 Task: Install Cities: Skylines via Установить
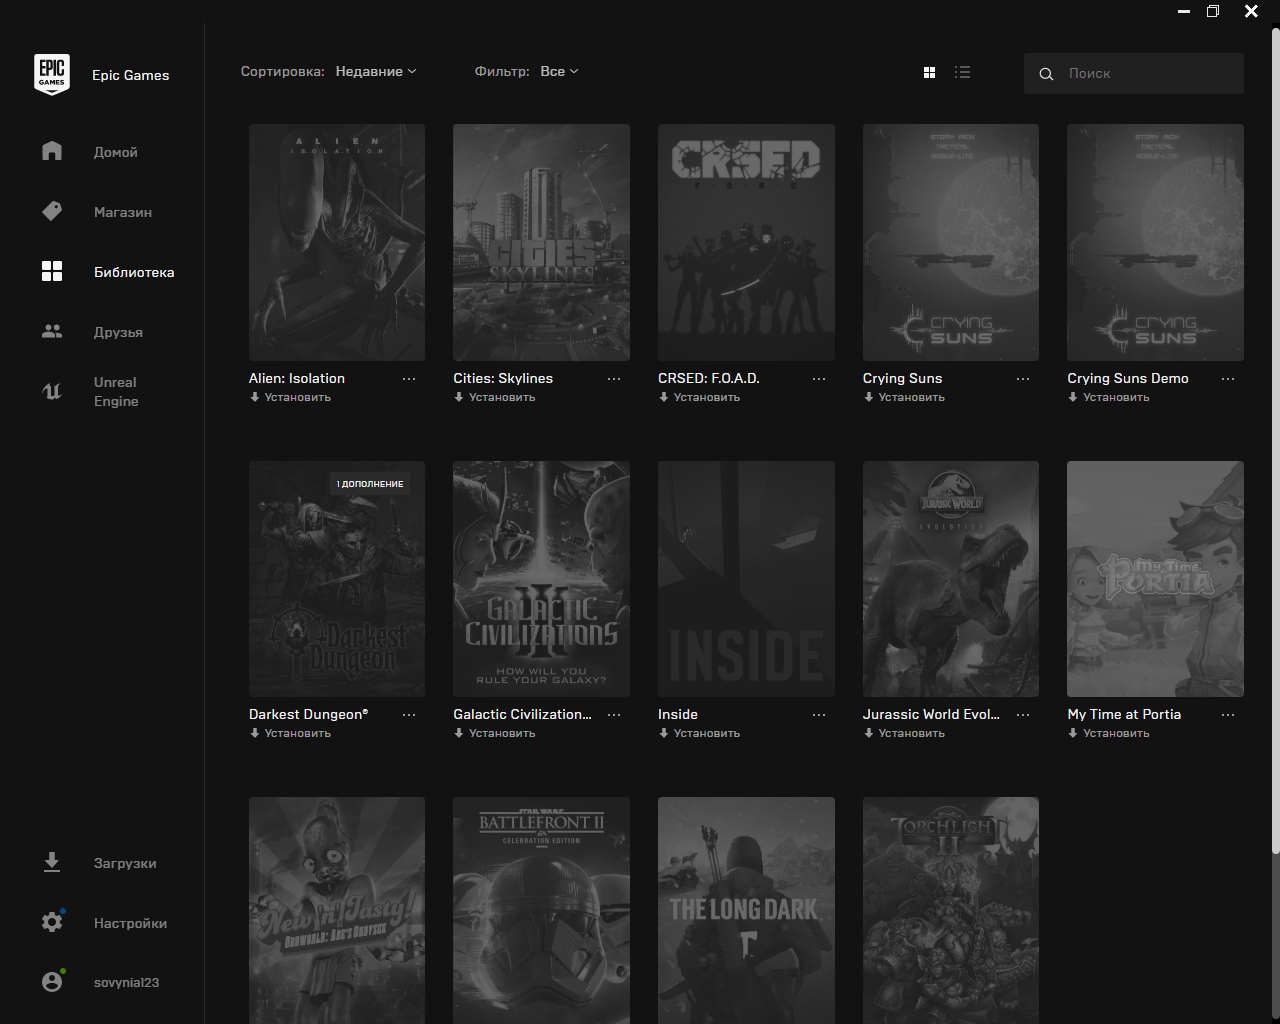tap(495, 397)
